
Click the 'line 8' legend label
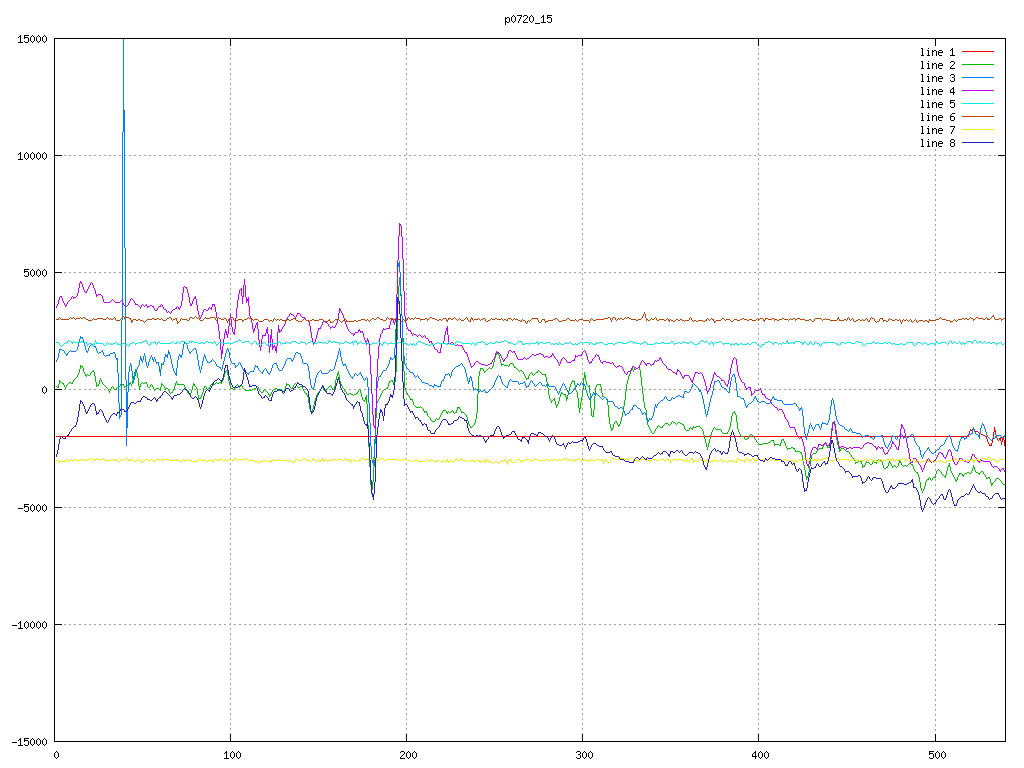937,143
